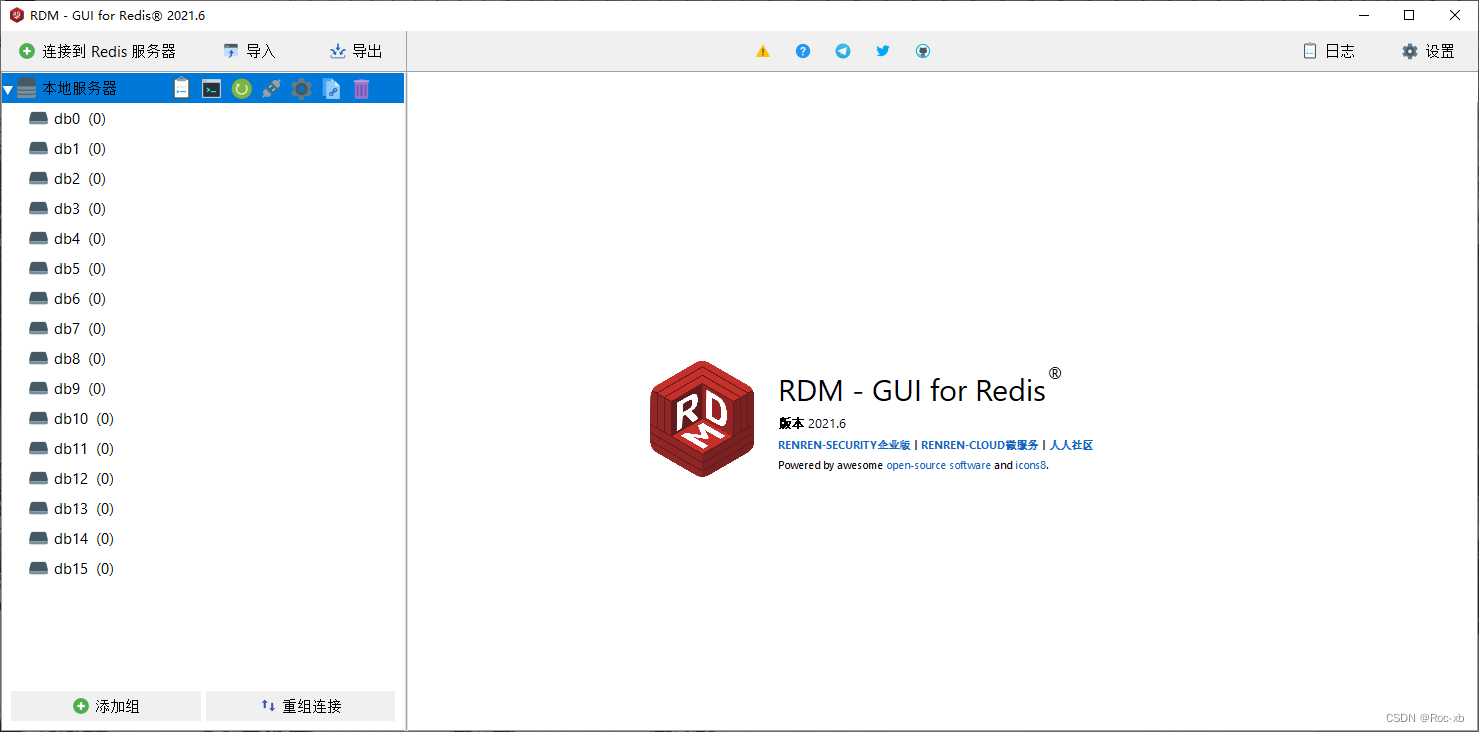Select database db5
Screen dimensions: 1479x732
203,269
